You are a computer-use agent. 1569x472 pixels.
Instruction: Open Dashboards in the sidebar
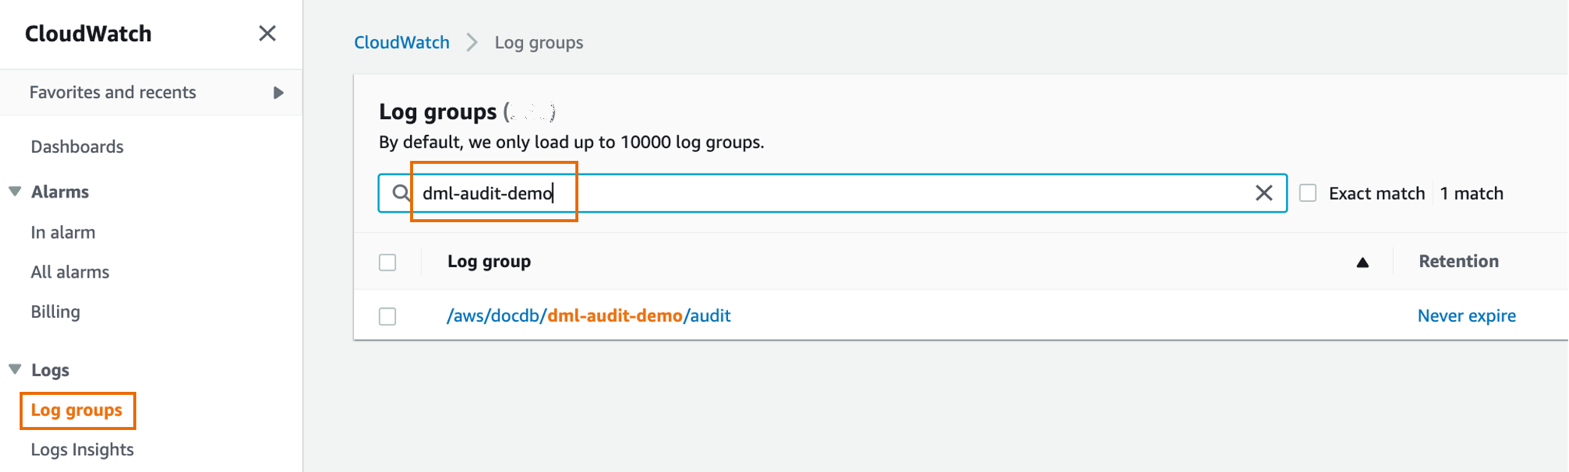(x=77, y=147)
